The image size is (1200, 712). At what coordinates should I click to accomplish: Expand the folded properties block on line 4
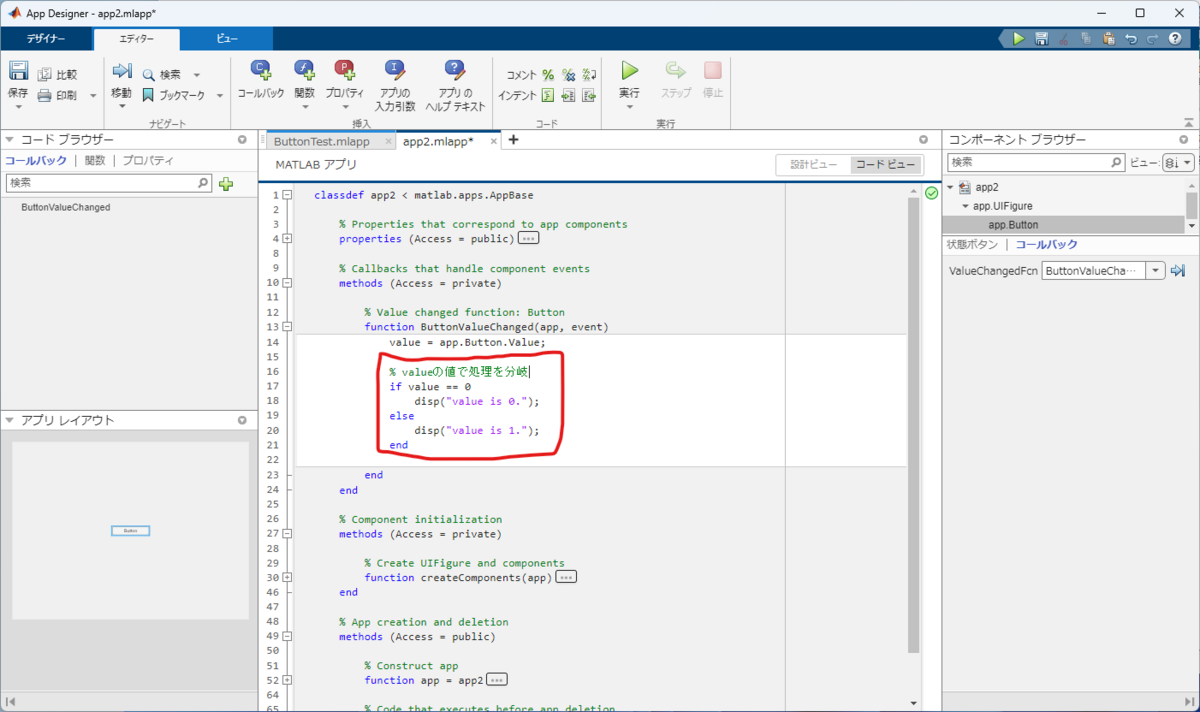tap(288, 239)
